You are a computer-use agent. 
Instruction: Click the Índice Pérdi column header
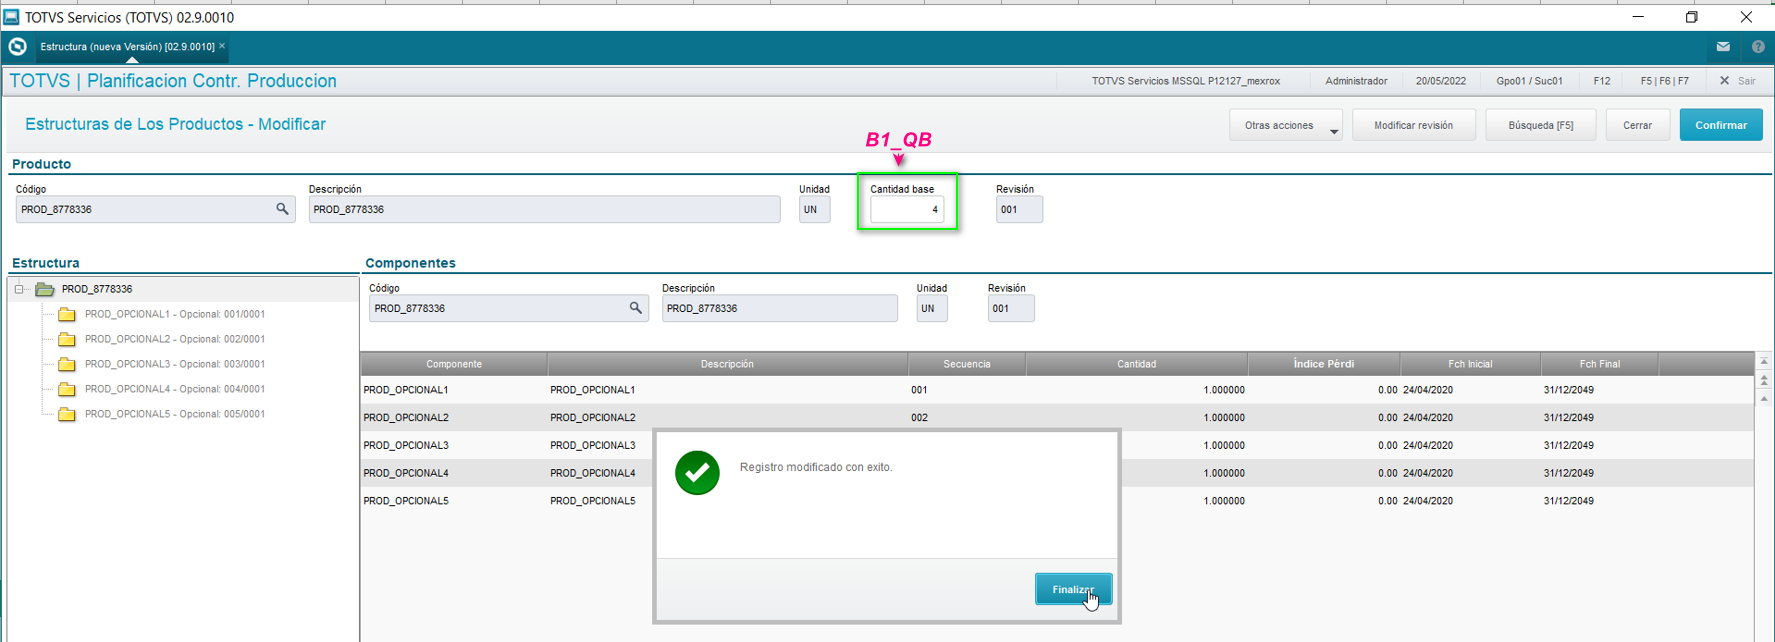point(1323,364)
